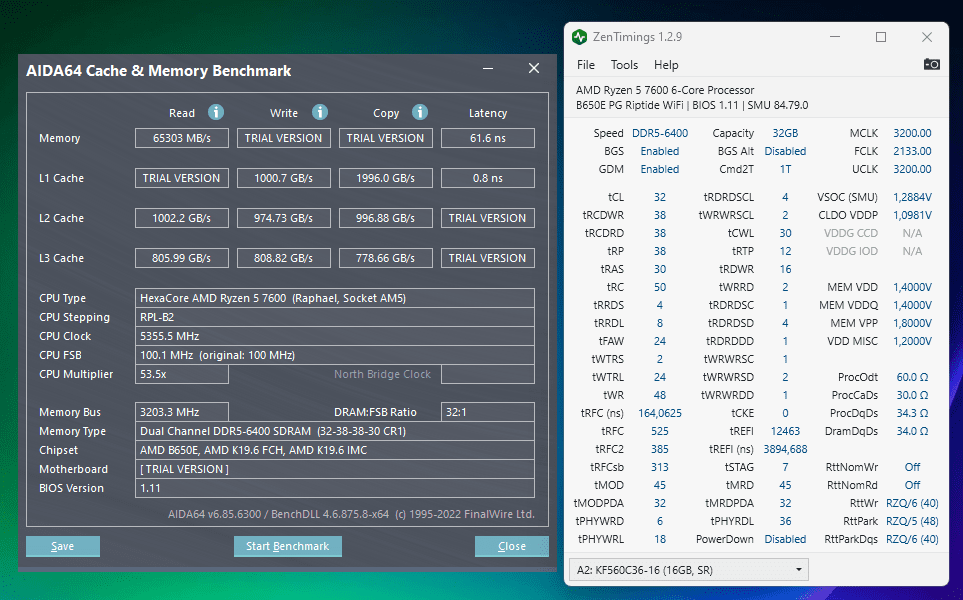
Task: Close the AIDA64 window with X
Action: pyautogui.click(x=534, y=69)
